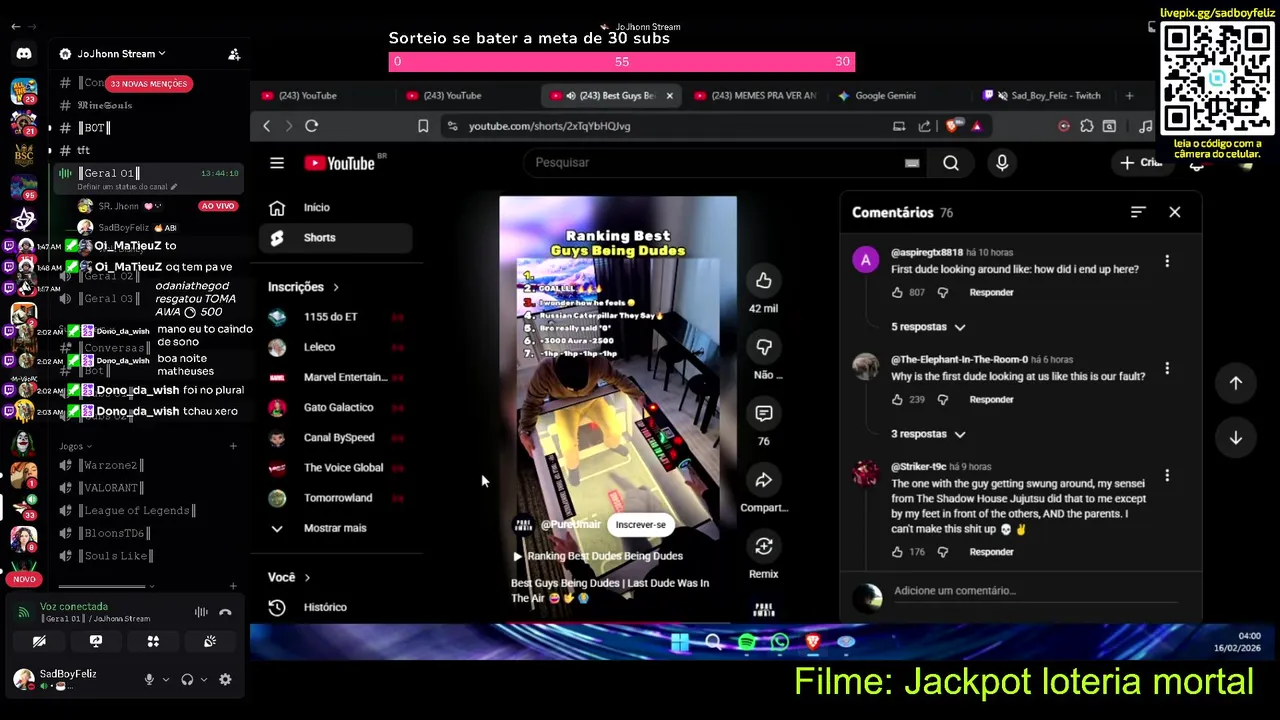Go to the YouTube logo home
The width and height of the screenshot is (1280, 720).
(340, 163)
